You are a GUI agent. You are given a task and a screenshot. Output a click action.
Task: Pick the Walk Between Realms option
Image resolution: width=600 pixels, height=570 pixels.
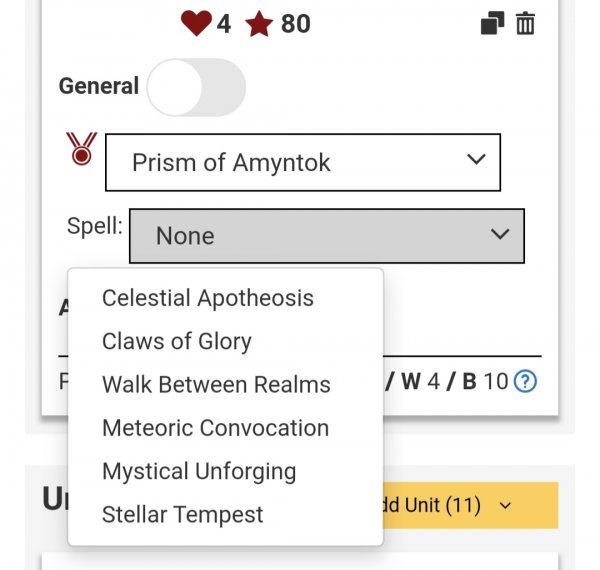click(216, 385)
